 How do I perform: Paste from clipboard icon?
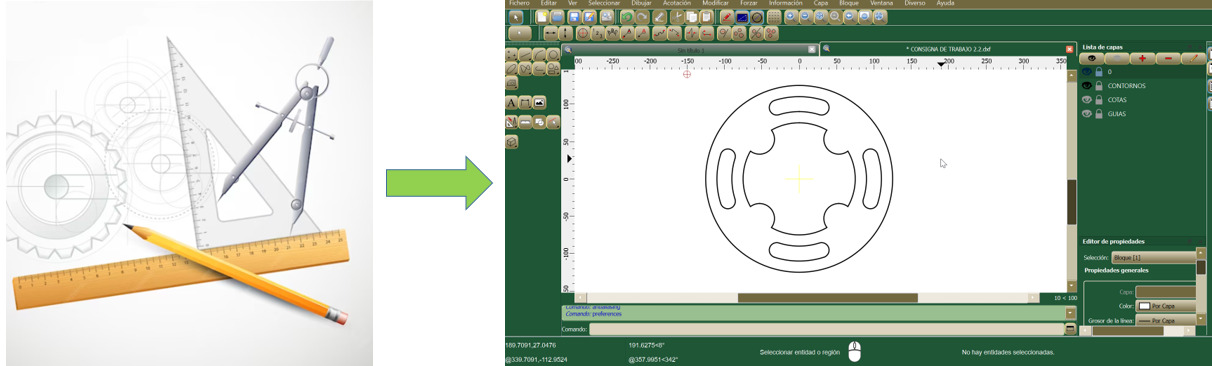[706, 17]
